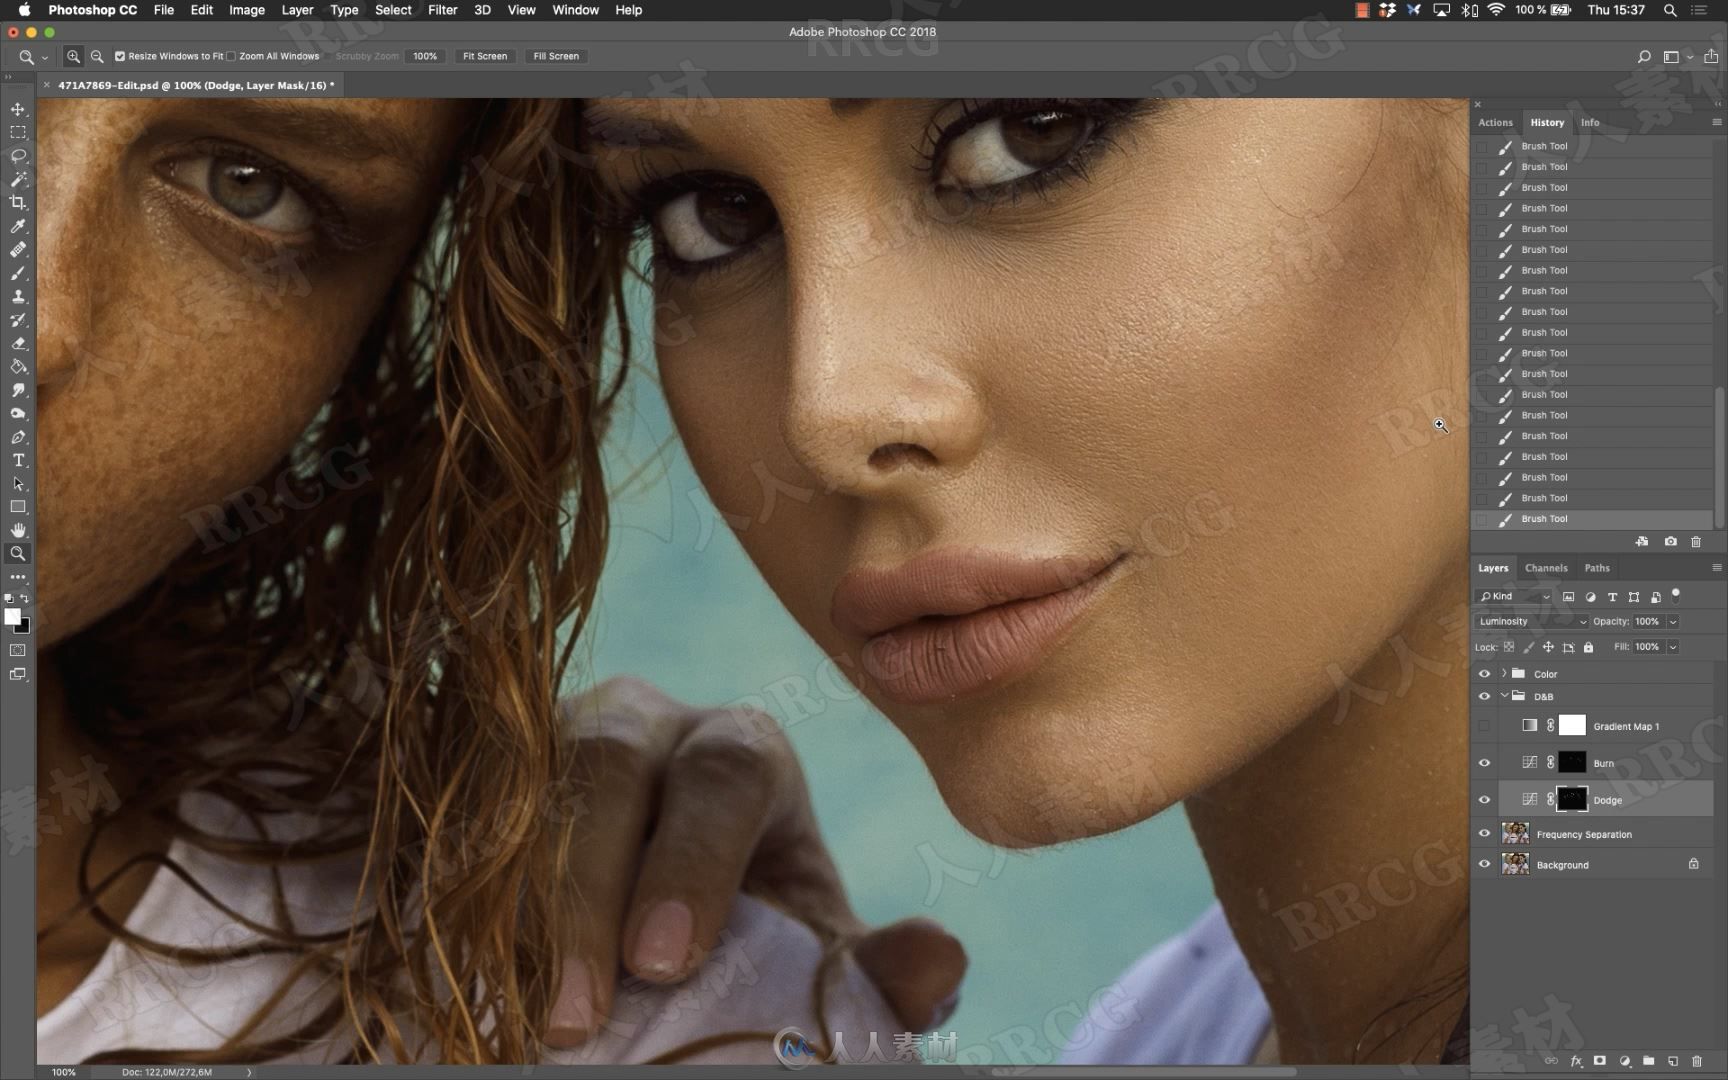Open the Layers panel options menu
Screen dimensions: 1728x1080
(1717, 568)
